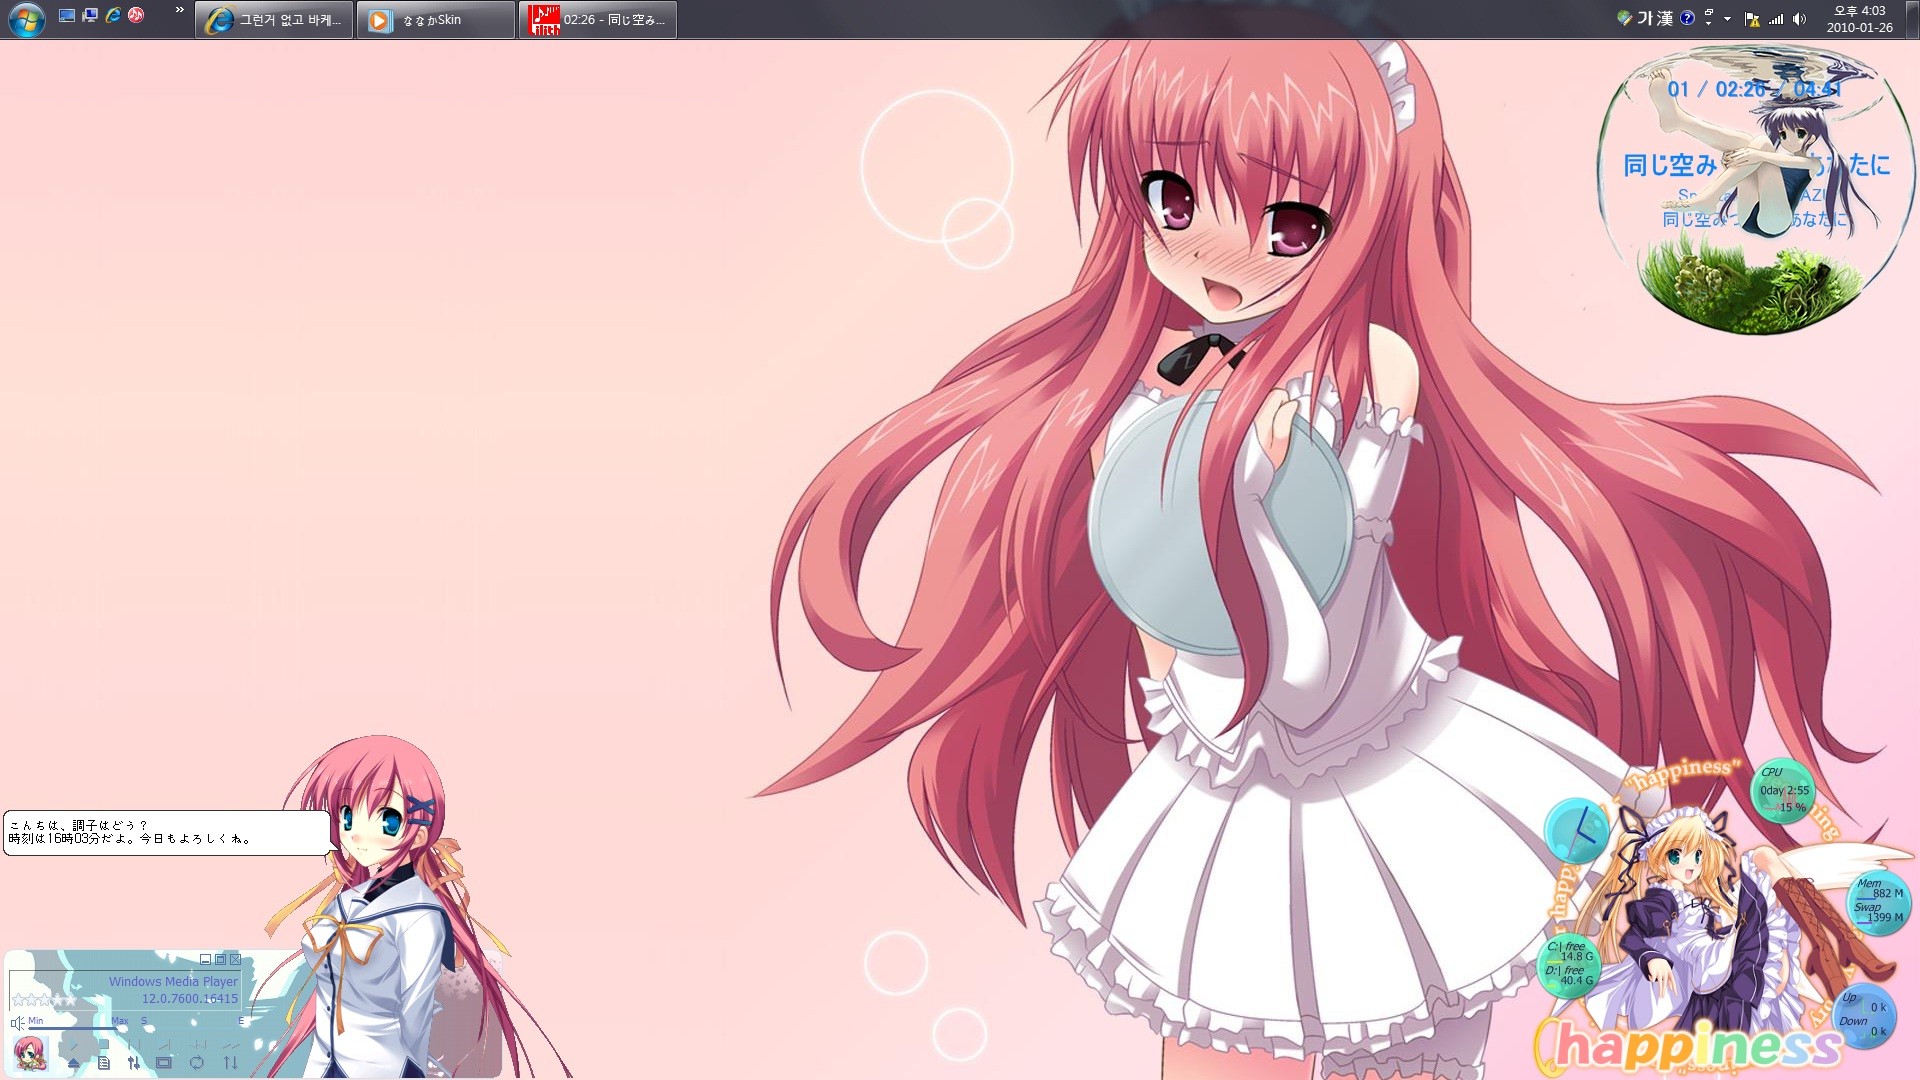Click the video window icon in WMP skin
The width and height of the screenshot is (1920, 1080).
click(164, 1063)
